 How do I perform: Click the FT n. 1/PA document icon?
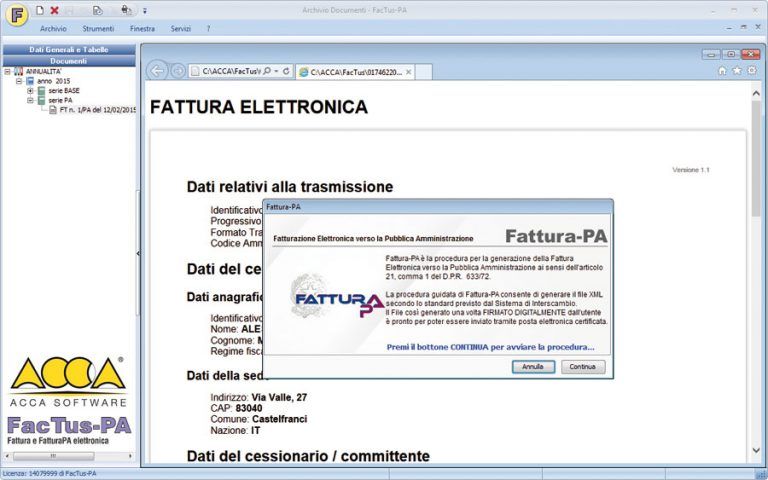pyautogui.click(x=53, y=110)
